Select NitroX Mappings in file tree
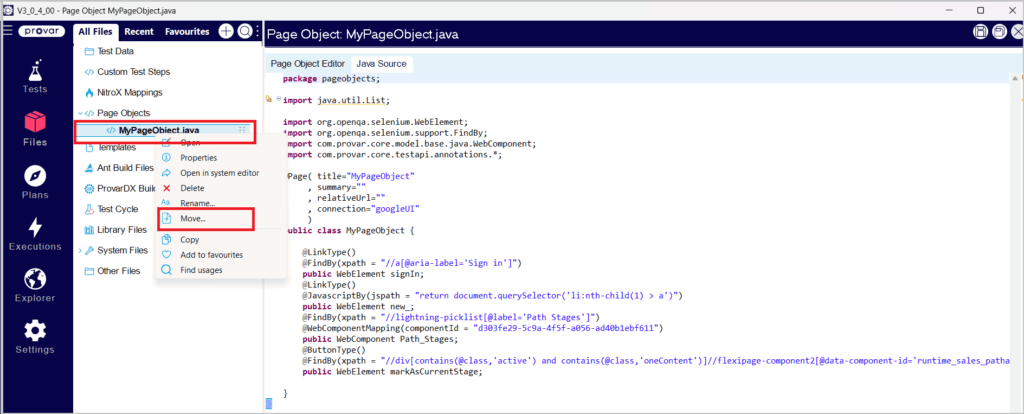The height and width of the screenshot is (414, 1024). (129, 92)
